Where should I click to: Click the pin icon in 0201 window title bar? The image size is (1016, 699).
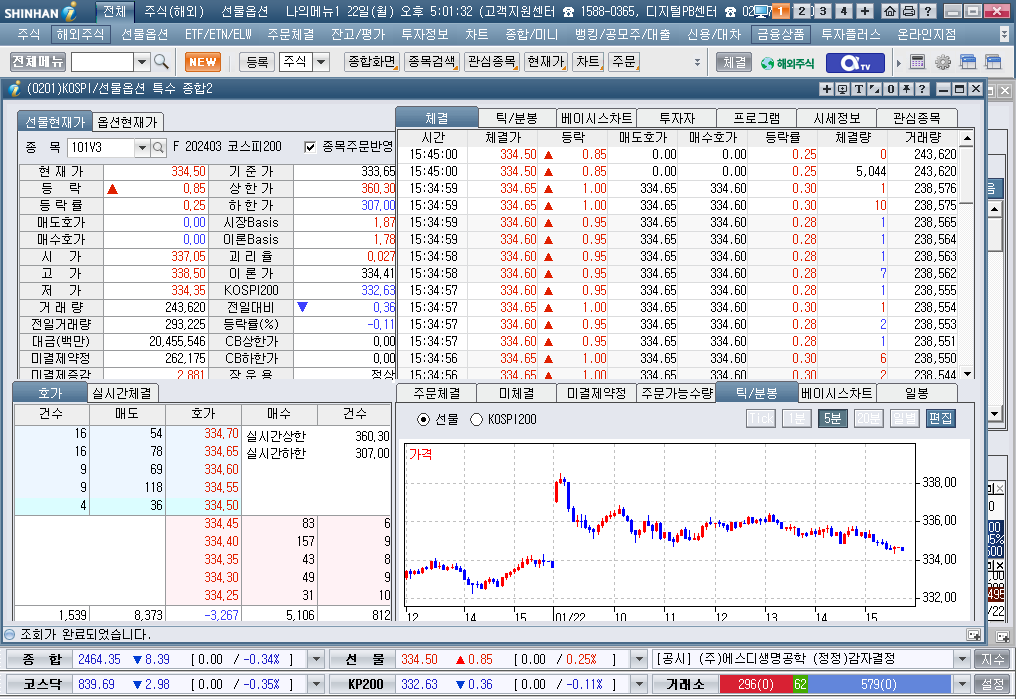point(906,89)
